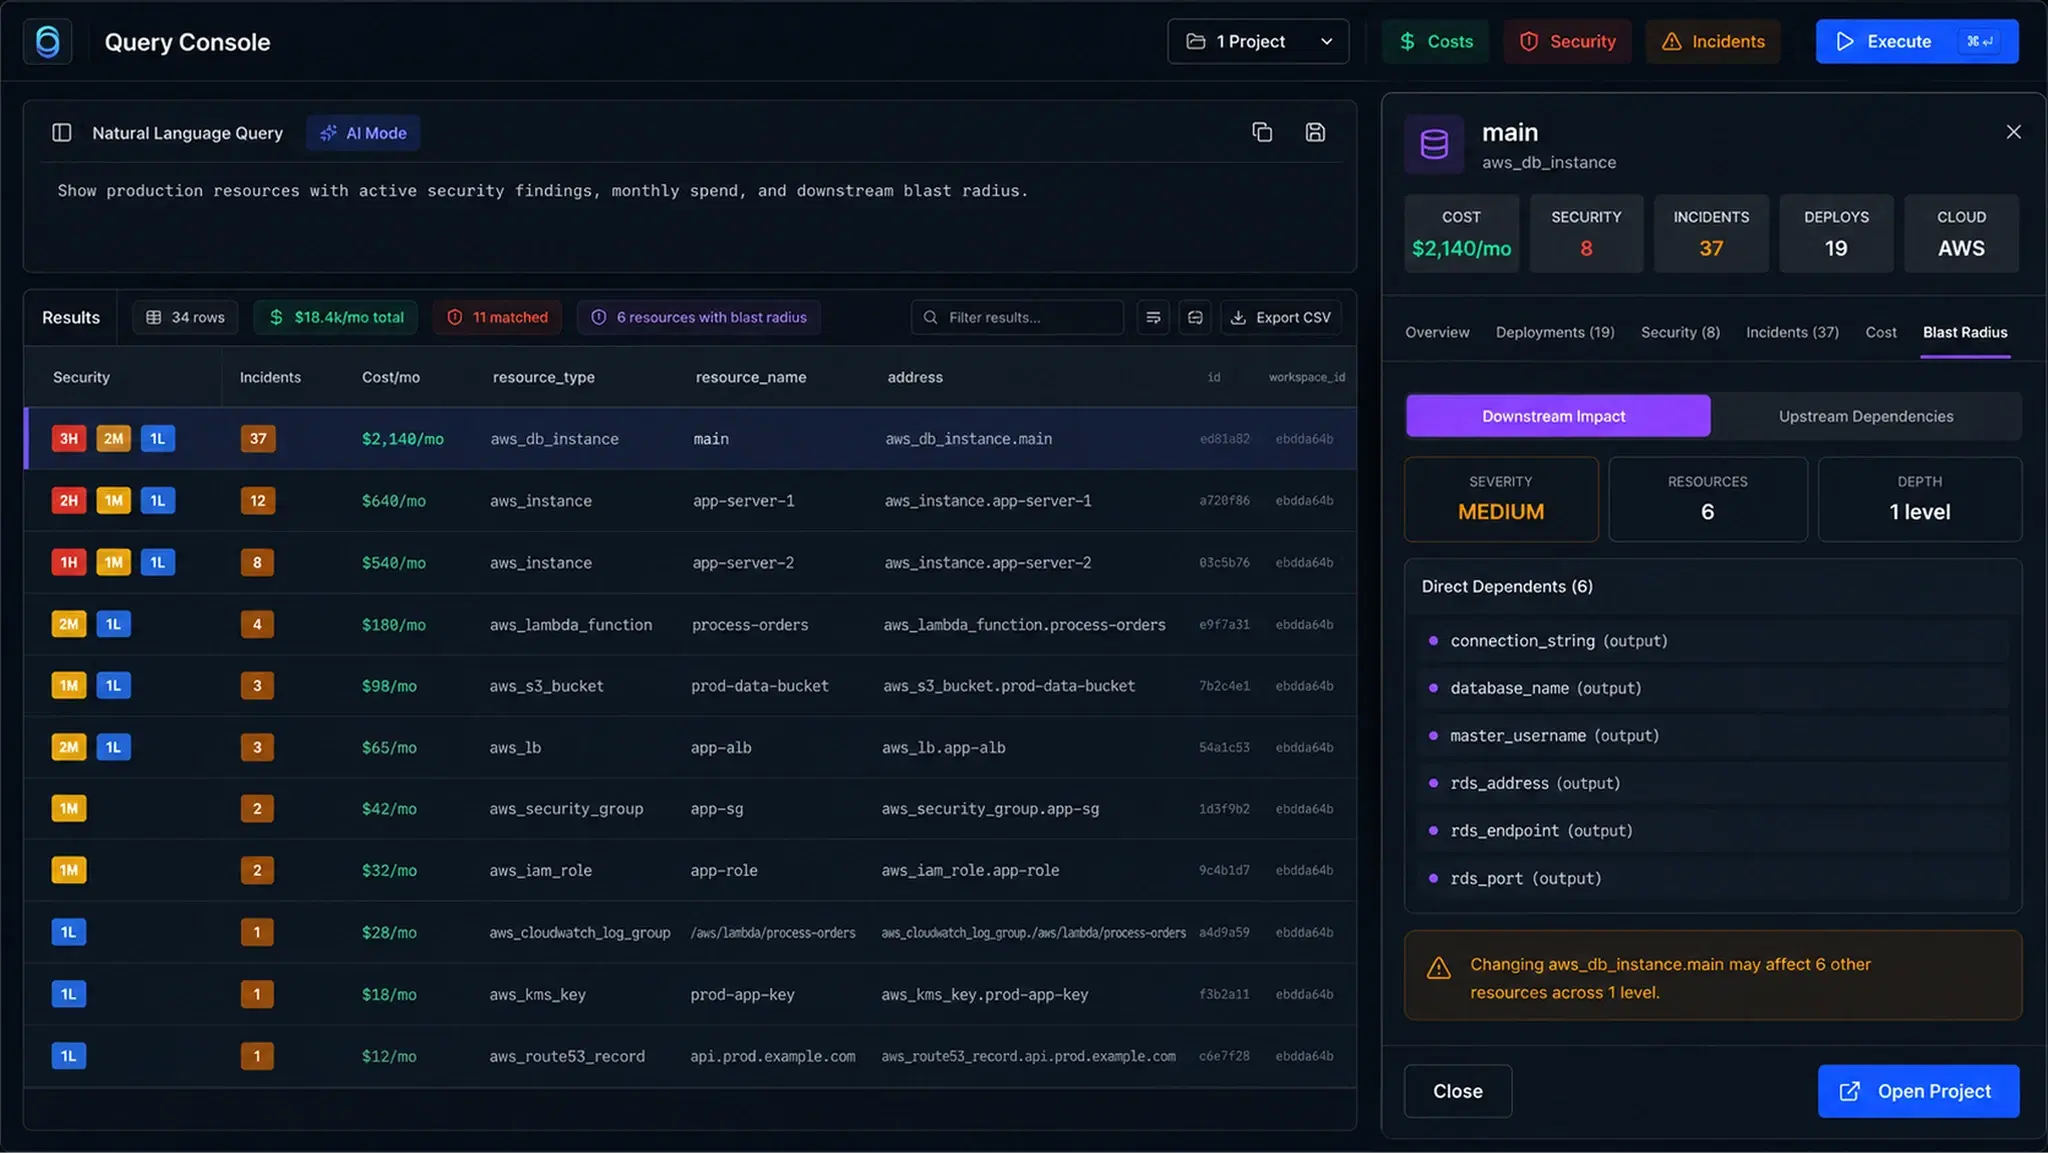2048x1153 pixels.
Task: Click the 34 rows chip
Action: coord(185,317)
